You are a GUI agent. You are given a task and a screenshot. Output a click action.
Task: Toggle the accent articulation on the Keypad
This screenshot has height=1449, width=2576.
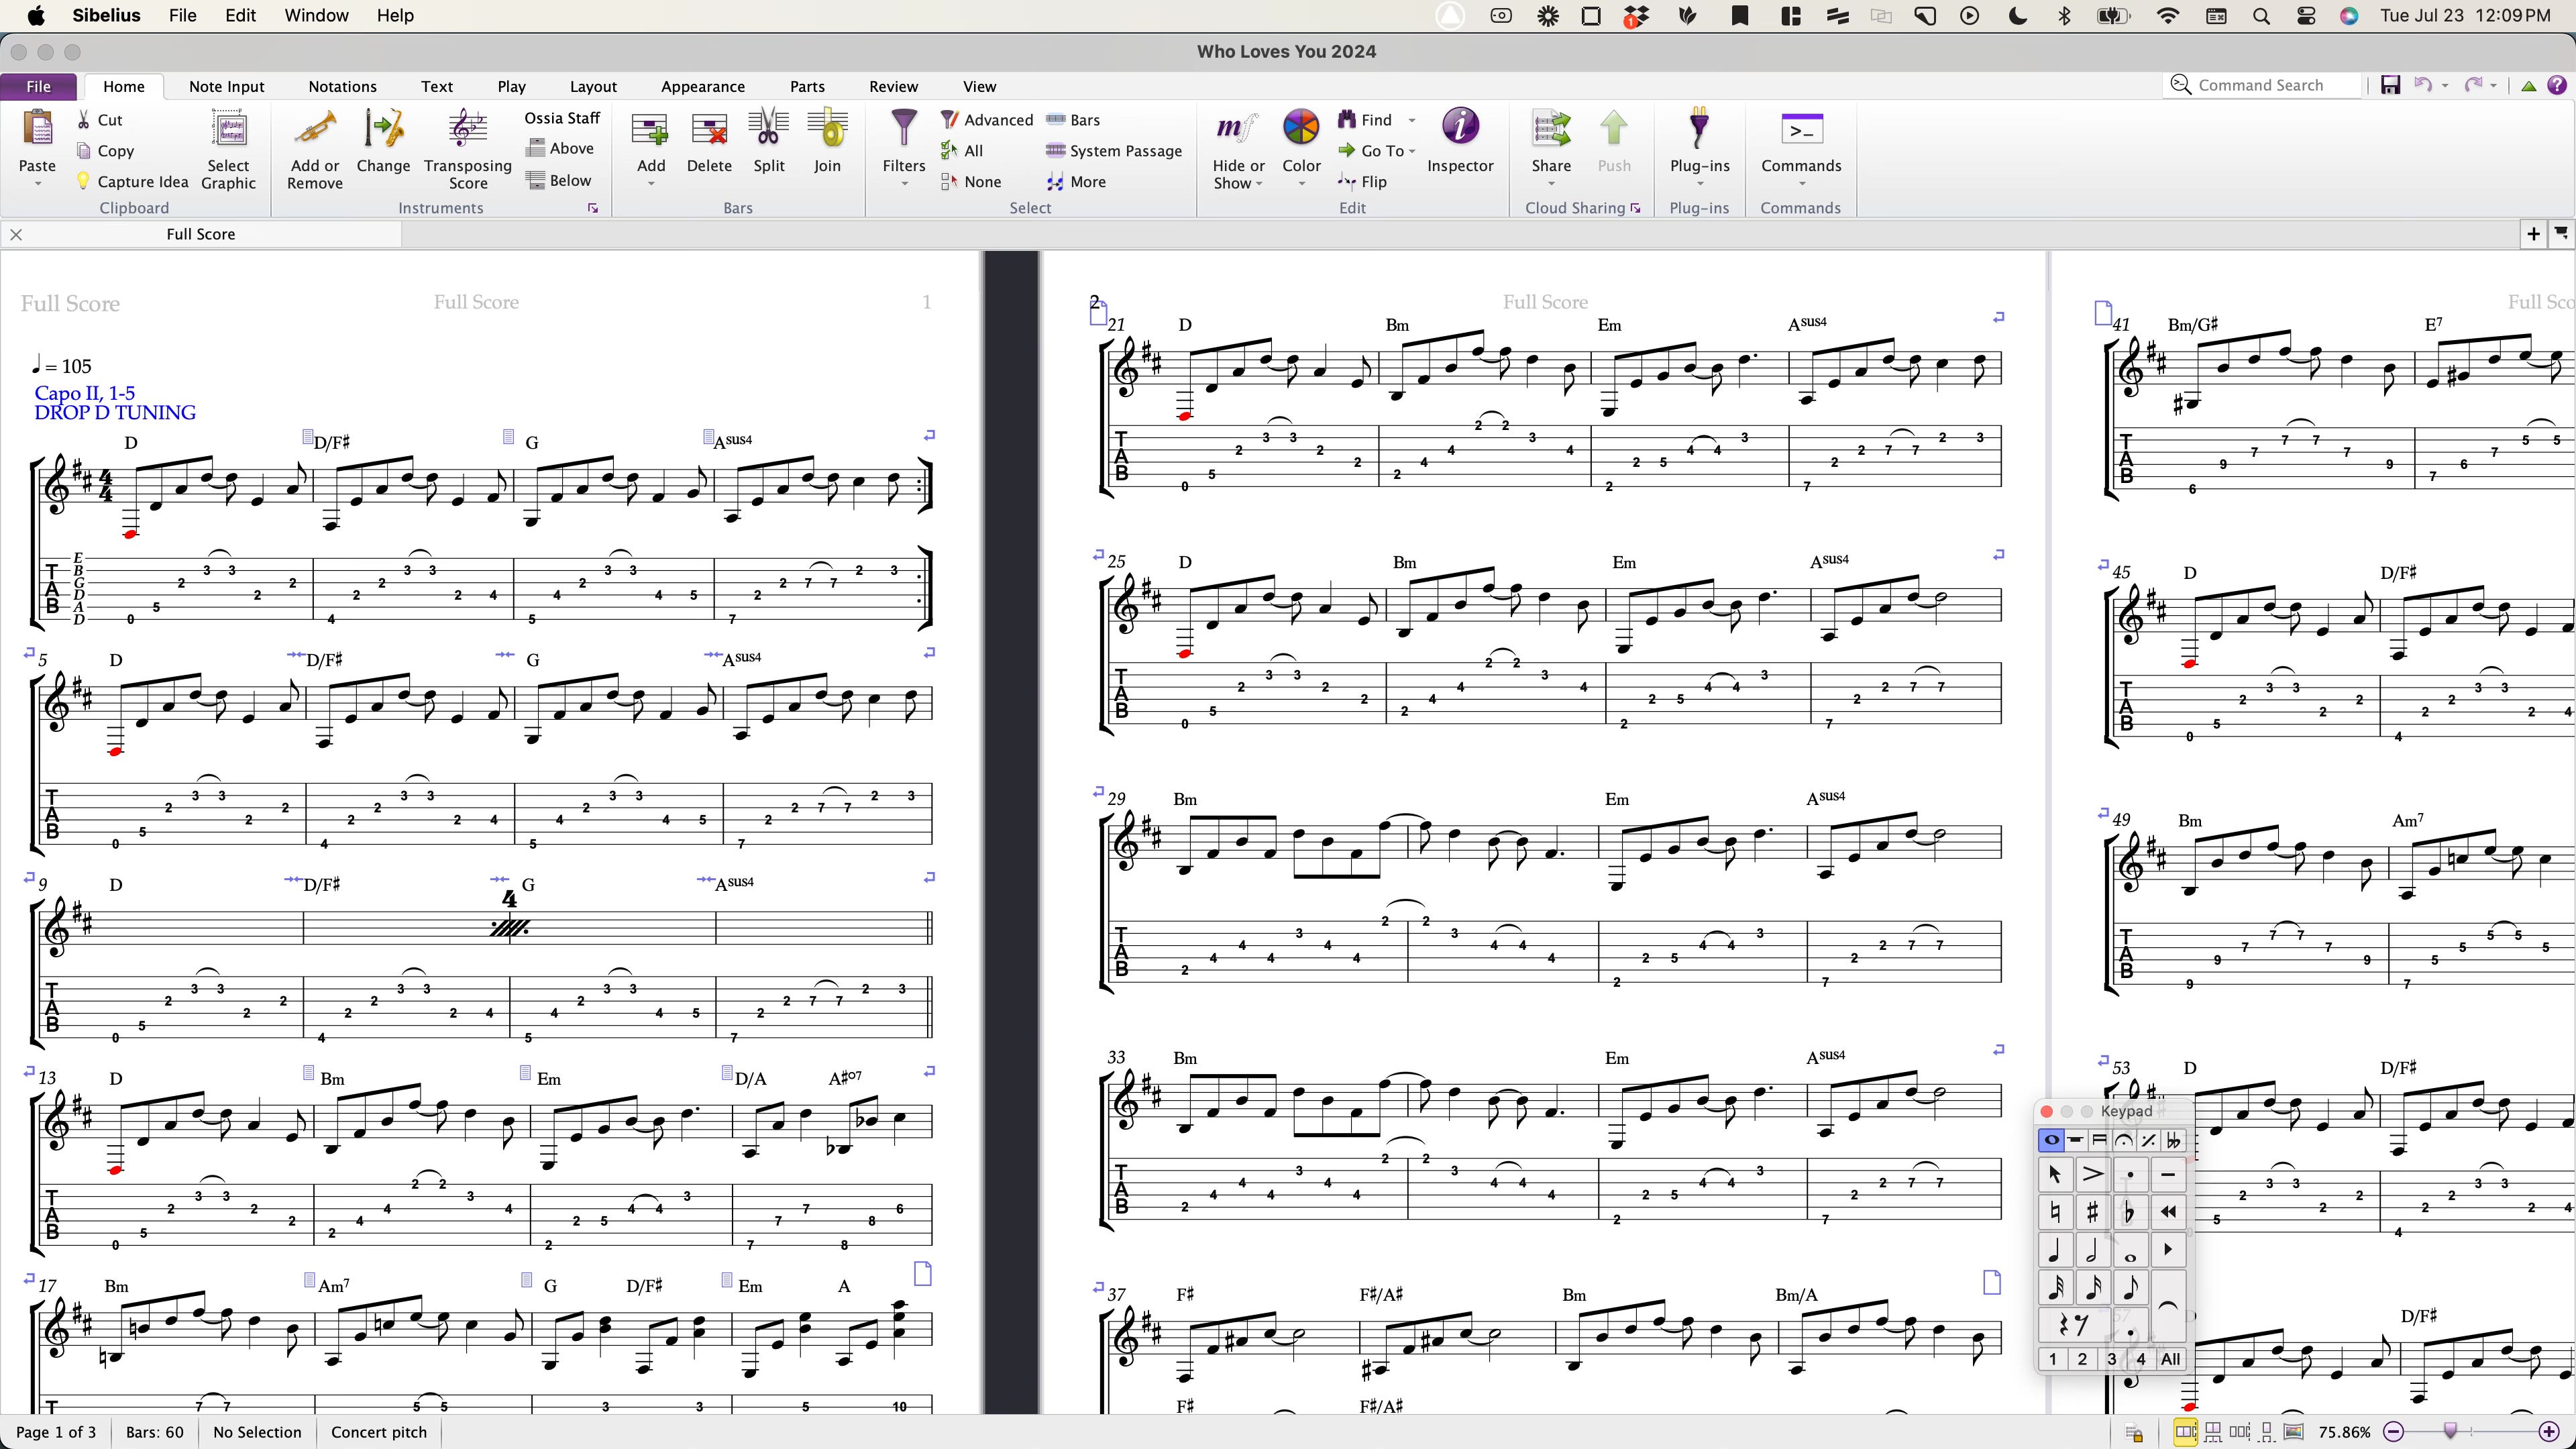2092,1174
